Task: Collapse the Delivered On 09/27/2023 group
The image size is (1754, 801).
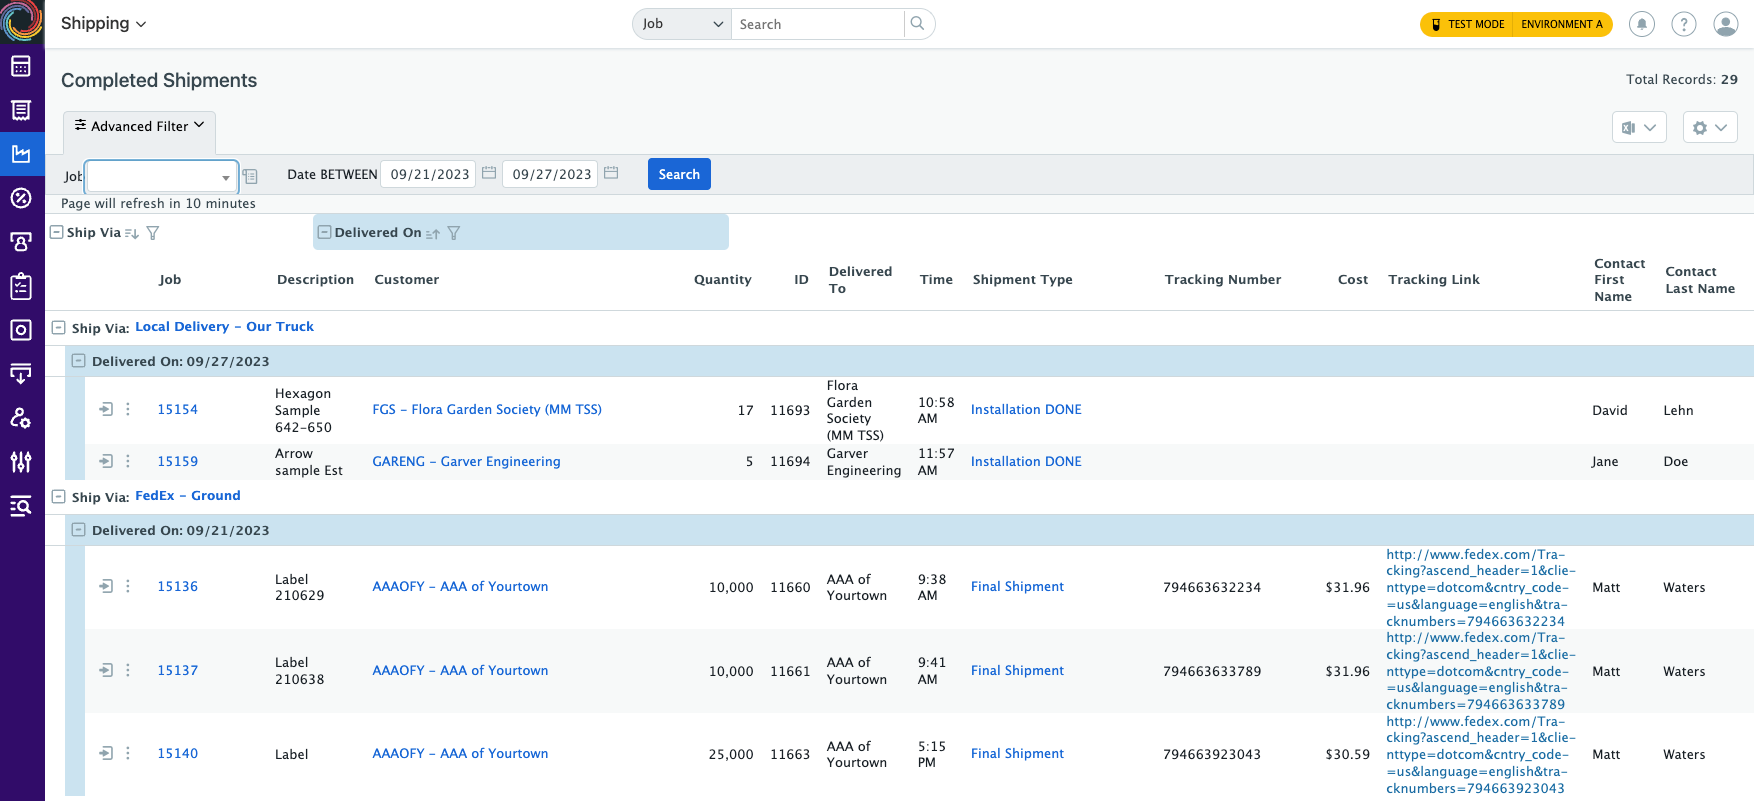Action: (x=78, y=361)
